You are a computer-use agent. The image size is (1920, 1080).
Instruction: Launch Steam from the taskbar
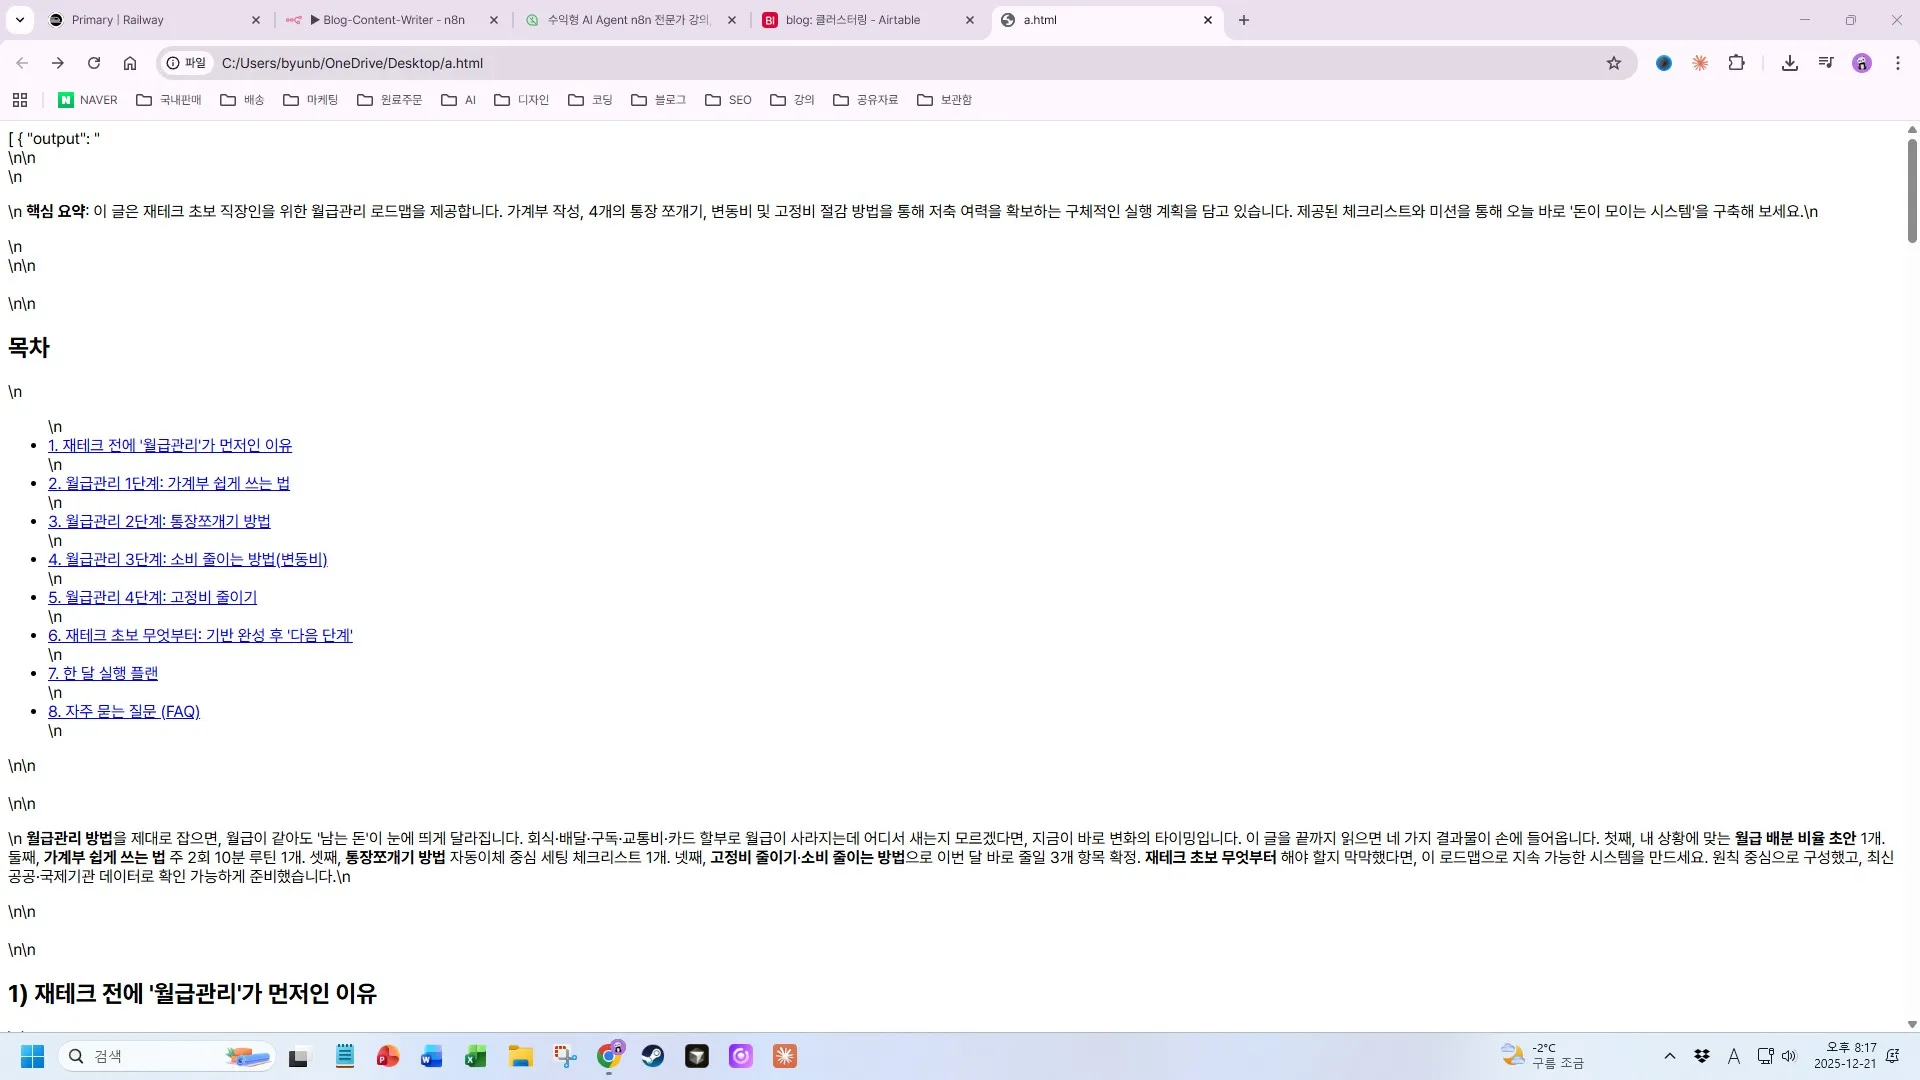[x=652, y=1056]
